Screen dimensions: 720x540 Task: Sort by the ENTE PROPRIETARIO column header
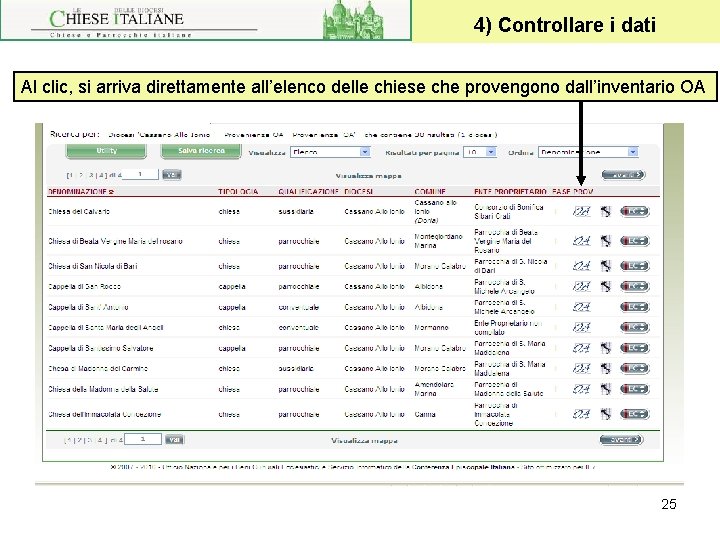(510, 191)
